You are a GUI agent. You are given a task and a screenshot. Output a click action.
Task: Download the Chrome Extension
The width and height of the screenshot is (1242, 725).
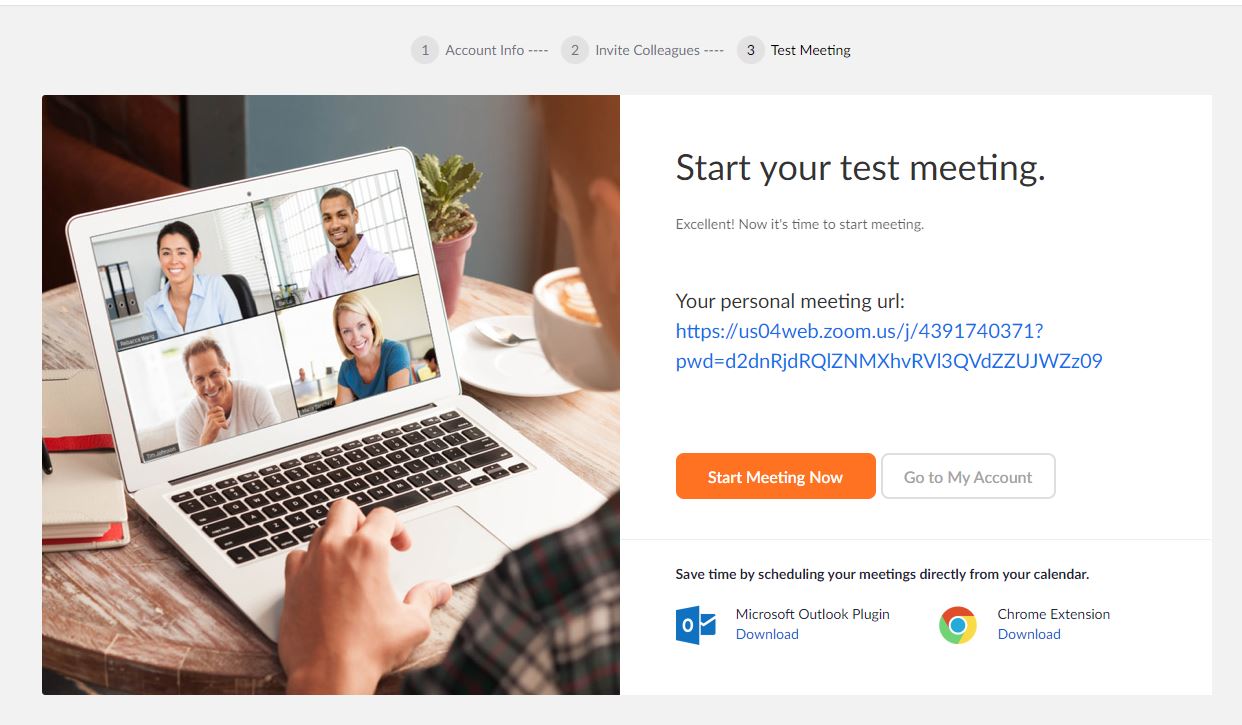[x=1029, y=634]
